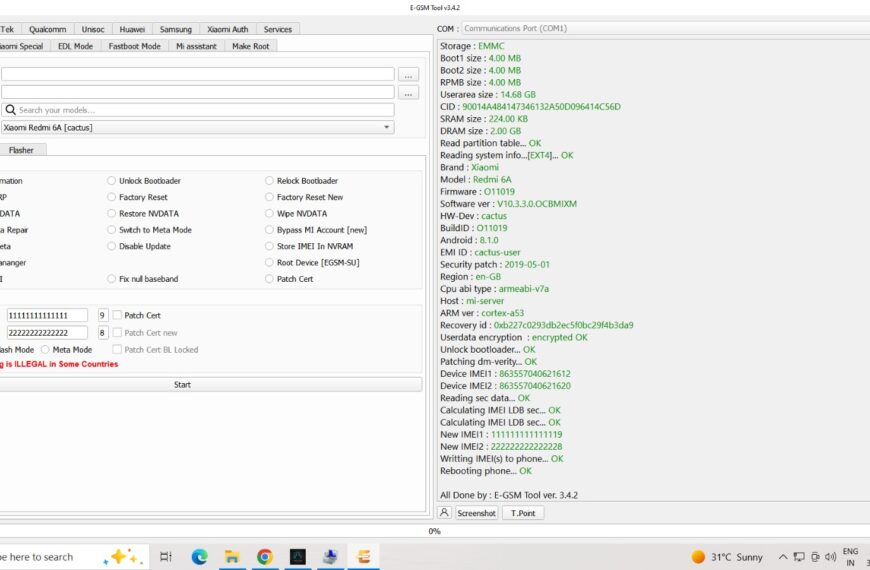Viewport: 870px width, 570px height.
Task: Click the Start button
Action: (x=211, y=385)
